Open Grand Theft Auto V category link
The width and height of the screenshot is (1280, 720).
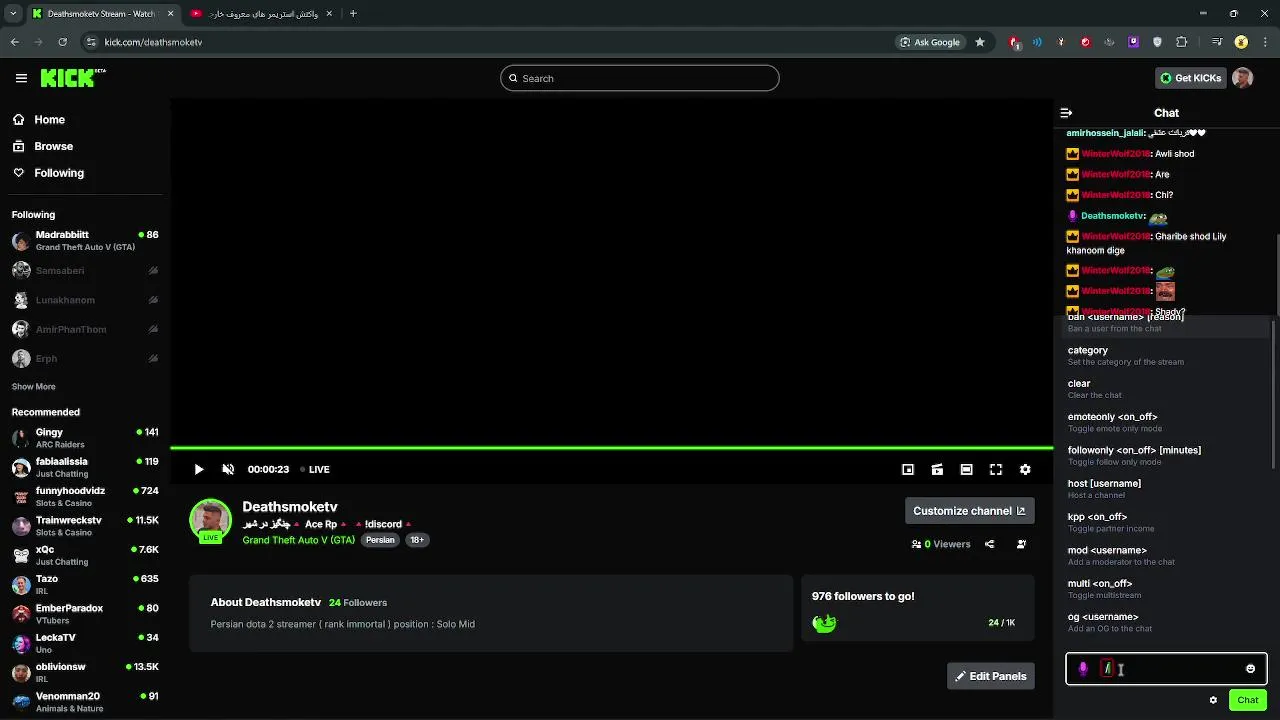[298, 540]
